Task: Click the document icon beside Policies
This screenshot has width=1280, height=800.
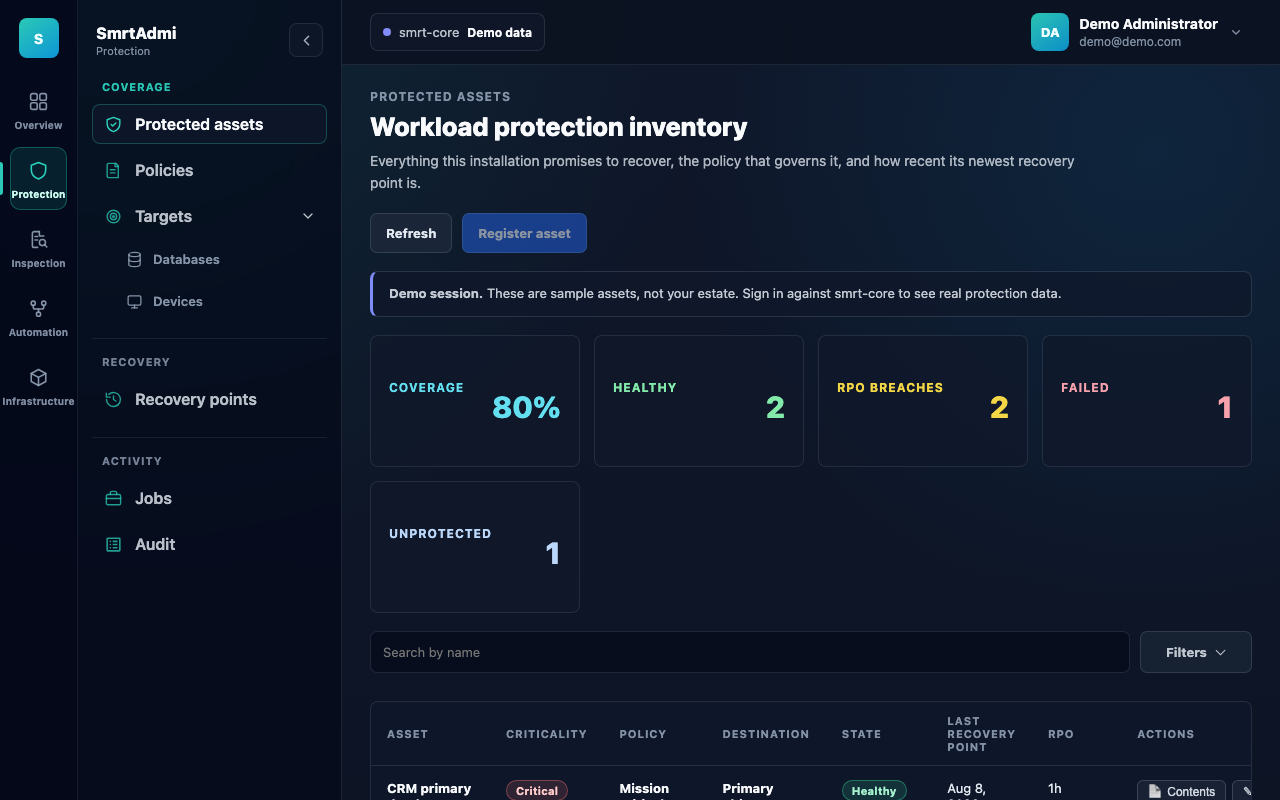Action: (114, 170)
